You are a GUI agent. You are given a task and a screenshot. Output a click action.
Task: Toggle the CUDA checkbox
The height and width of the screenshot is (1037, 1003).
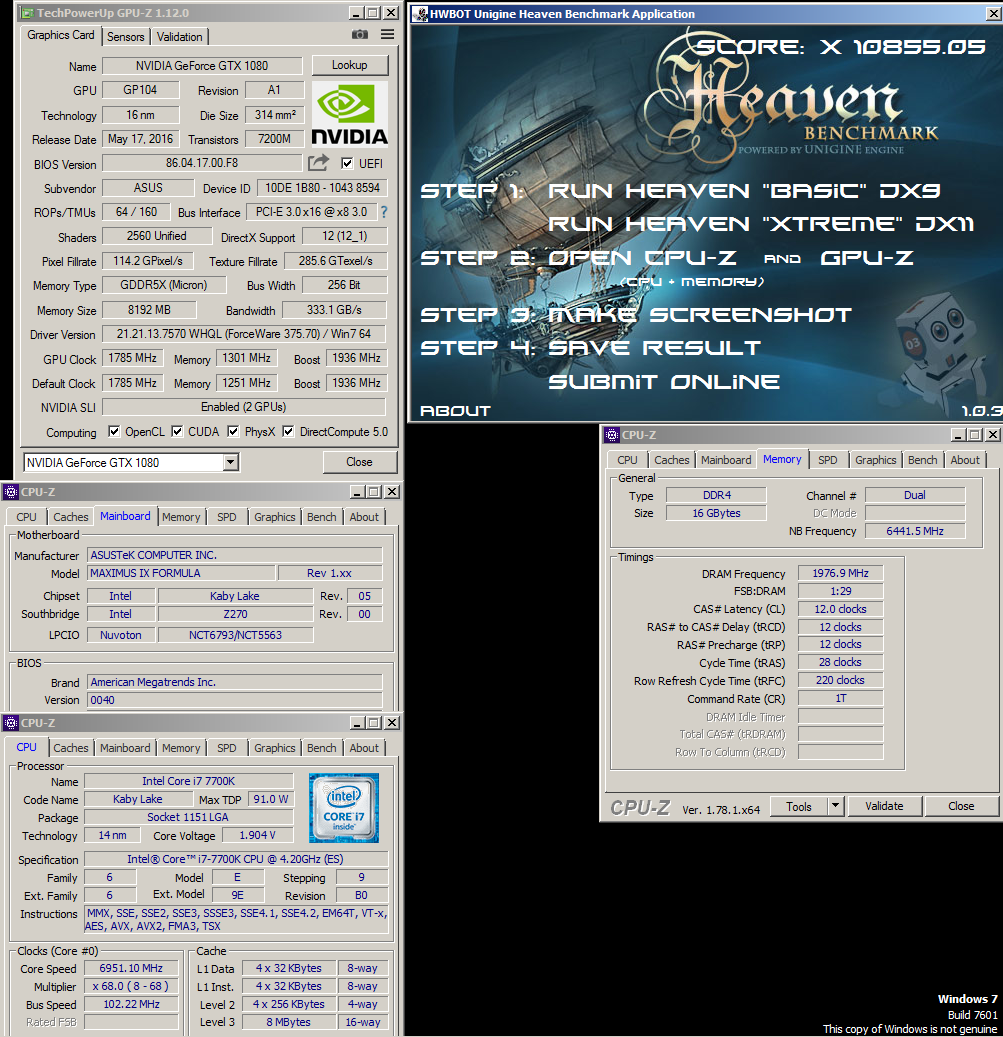[x=177, y=431]
